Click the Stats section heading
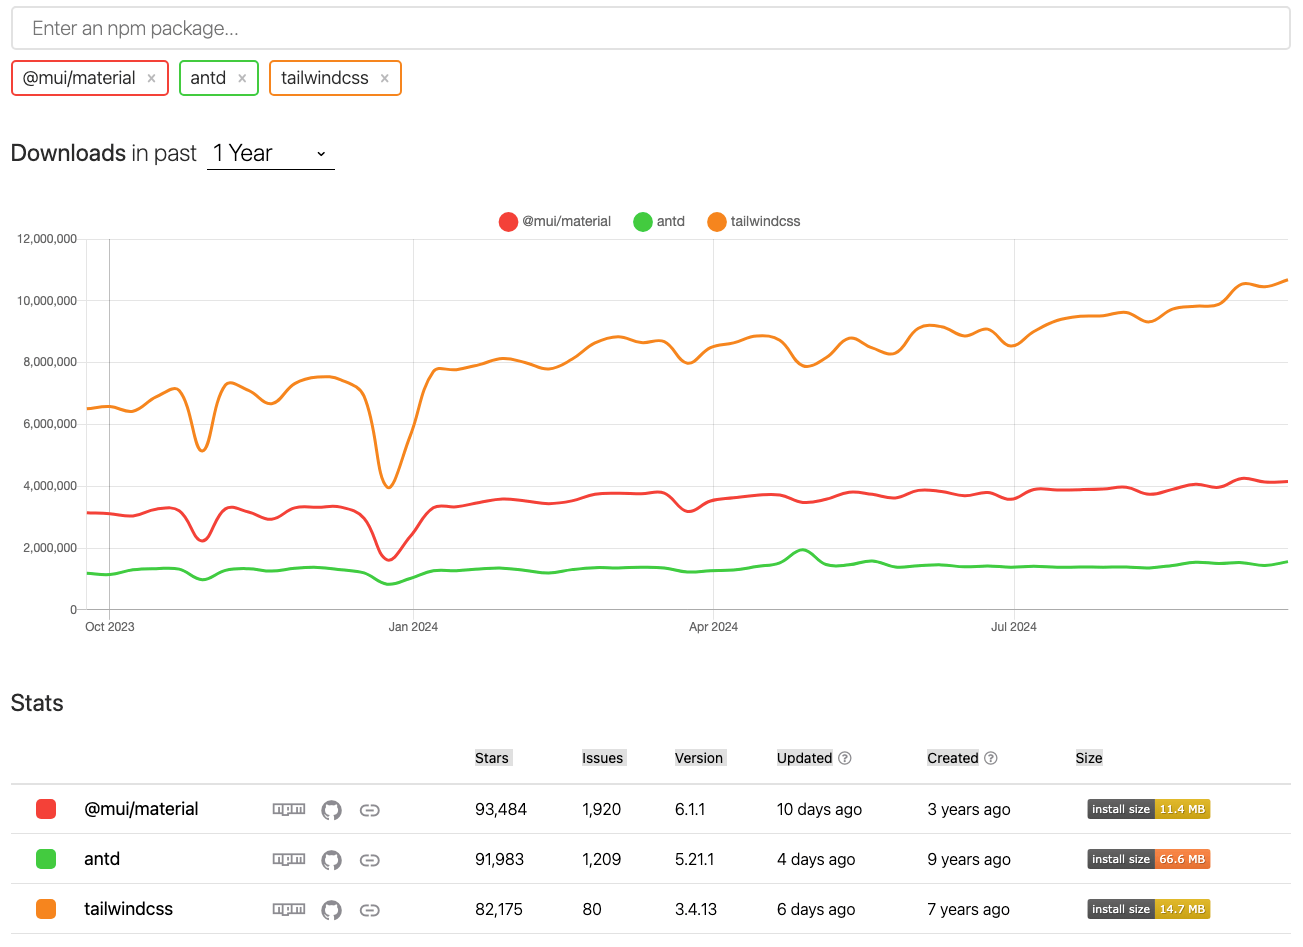Image resolution: width=1303 pixels, height=947 pixels. click(x=37, y=703)
